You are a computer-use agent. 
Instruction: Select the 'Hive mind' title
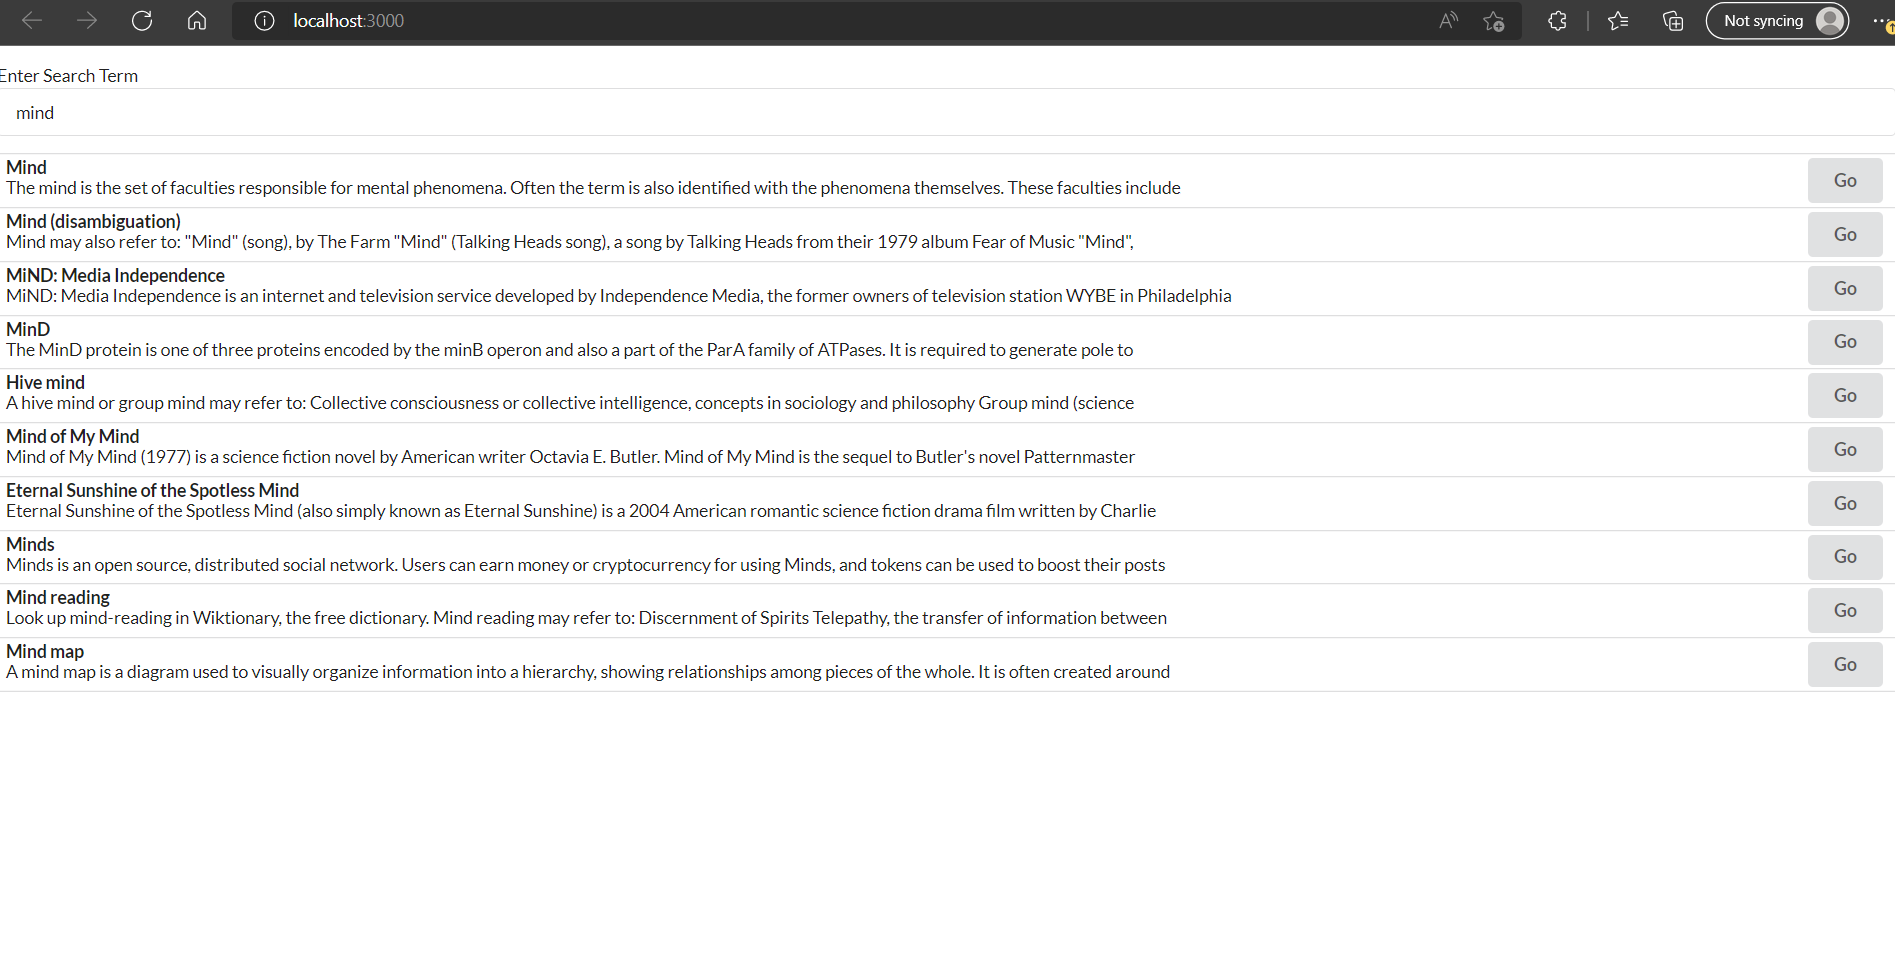point(45,383)
